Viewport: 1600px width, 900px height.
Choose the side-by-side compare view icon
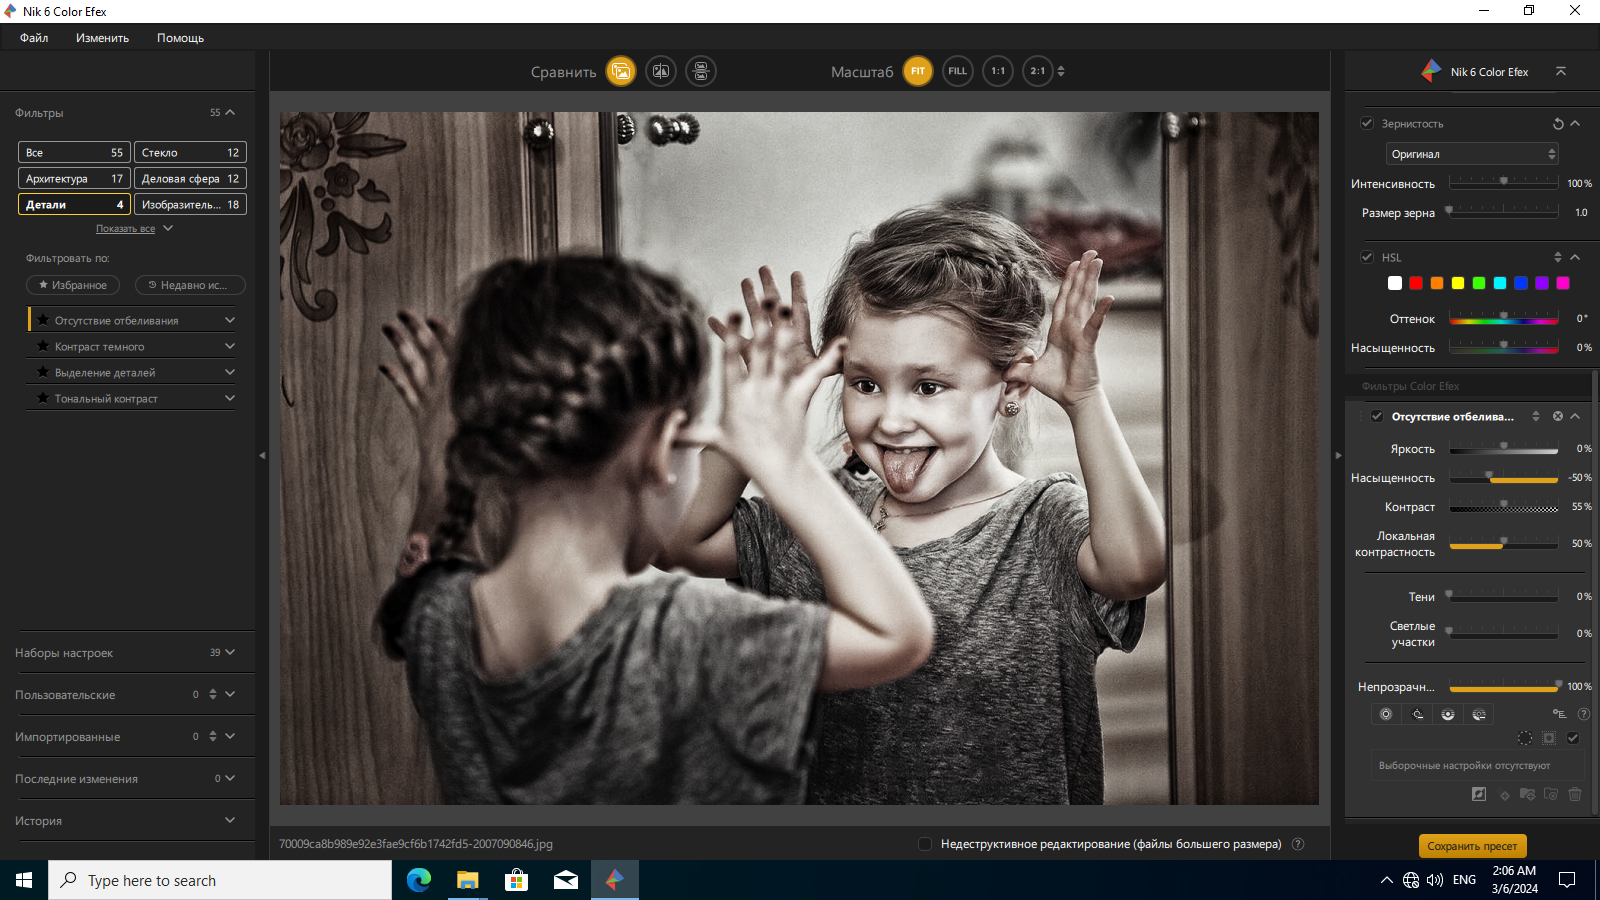click(701, 71)
